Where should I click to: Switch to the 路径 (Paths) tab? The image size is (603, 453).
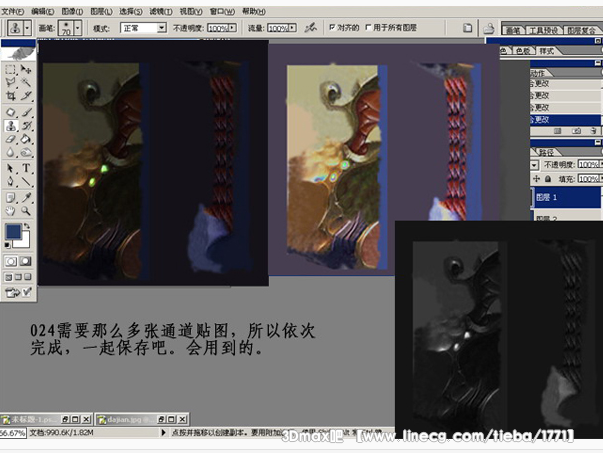tap(546, 152)
